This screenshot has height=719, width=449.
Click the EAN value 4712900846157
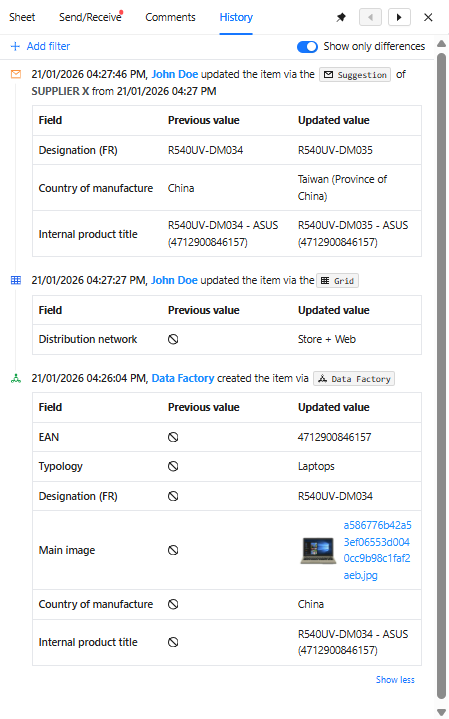334,437
